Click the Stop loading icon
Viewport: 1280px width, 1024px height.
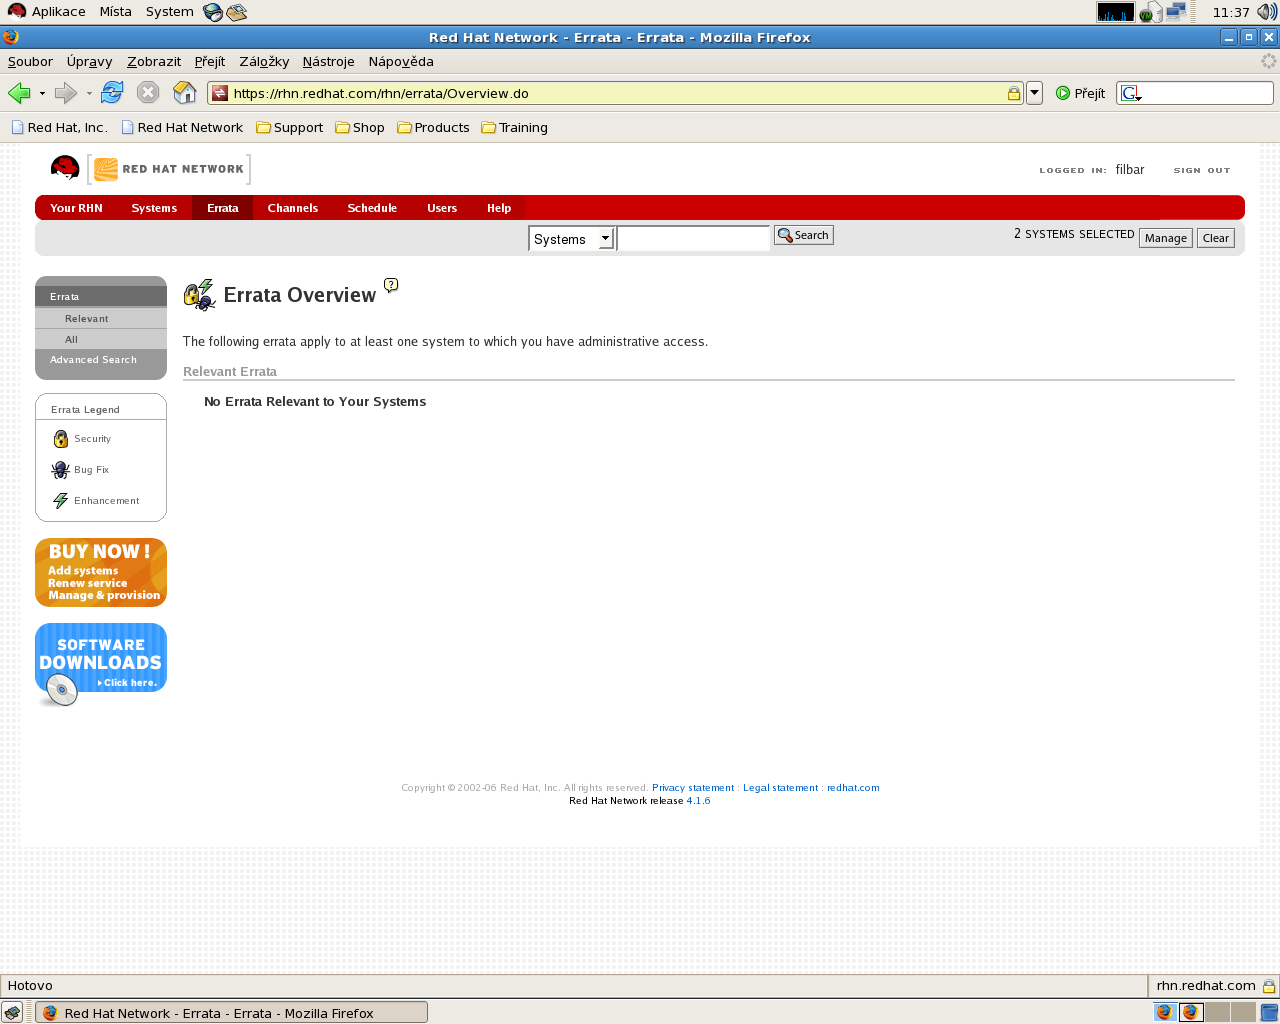tap(148, 93)
